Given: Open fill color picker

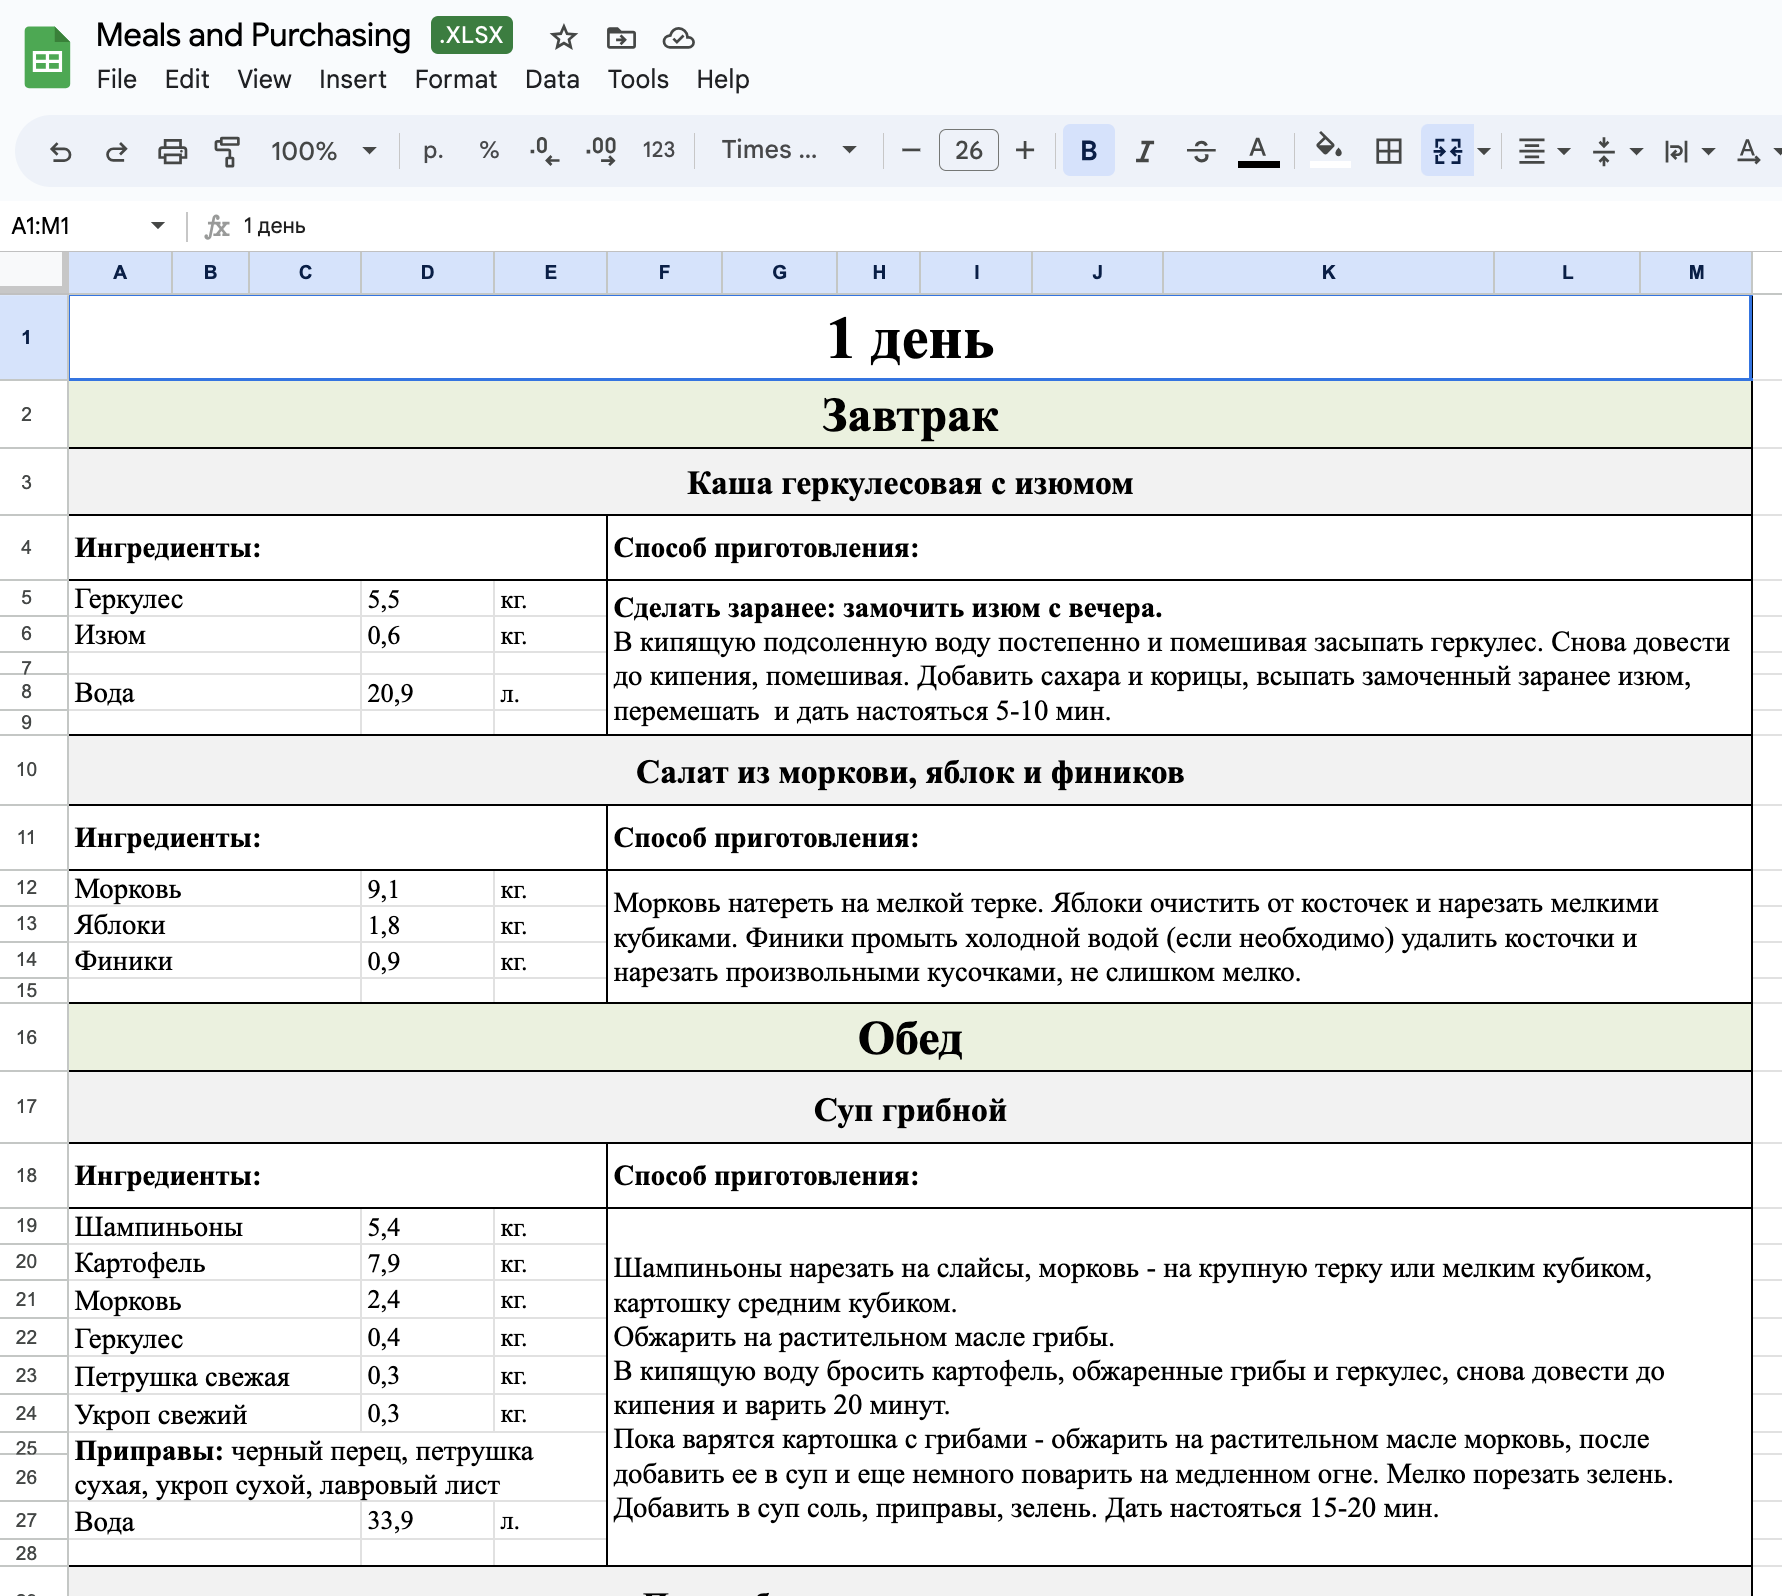Looking at the screenshot, I should click(1328, 151).
